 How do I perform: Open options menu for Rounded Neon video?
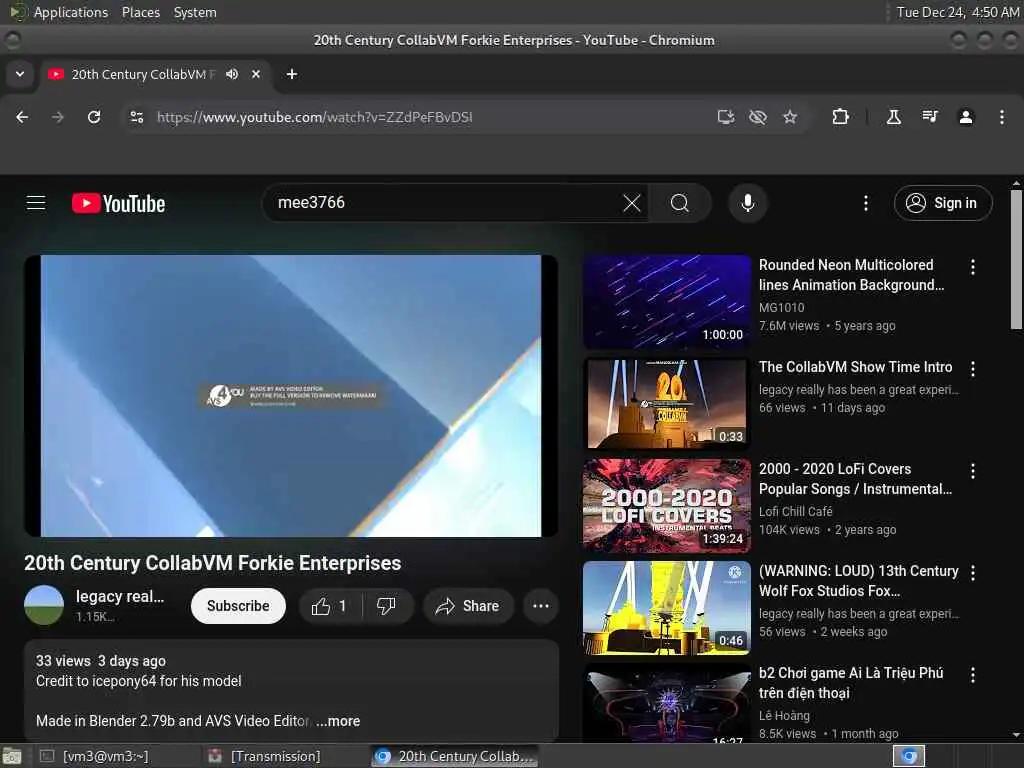click(x=973, y=266)
